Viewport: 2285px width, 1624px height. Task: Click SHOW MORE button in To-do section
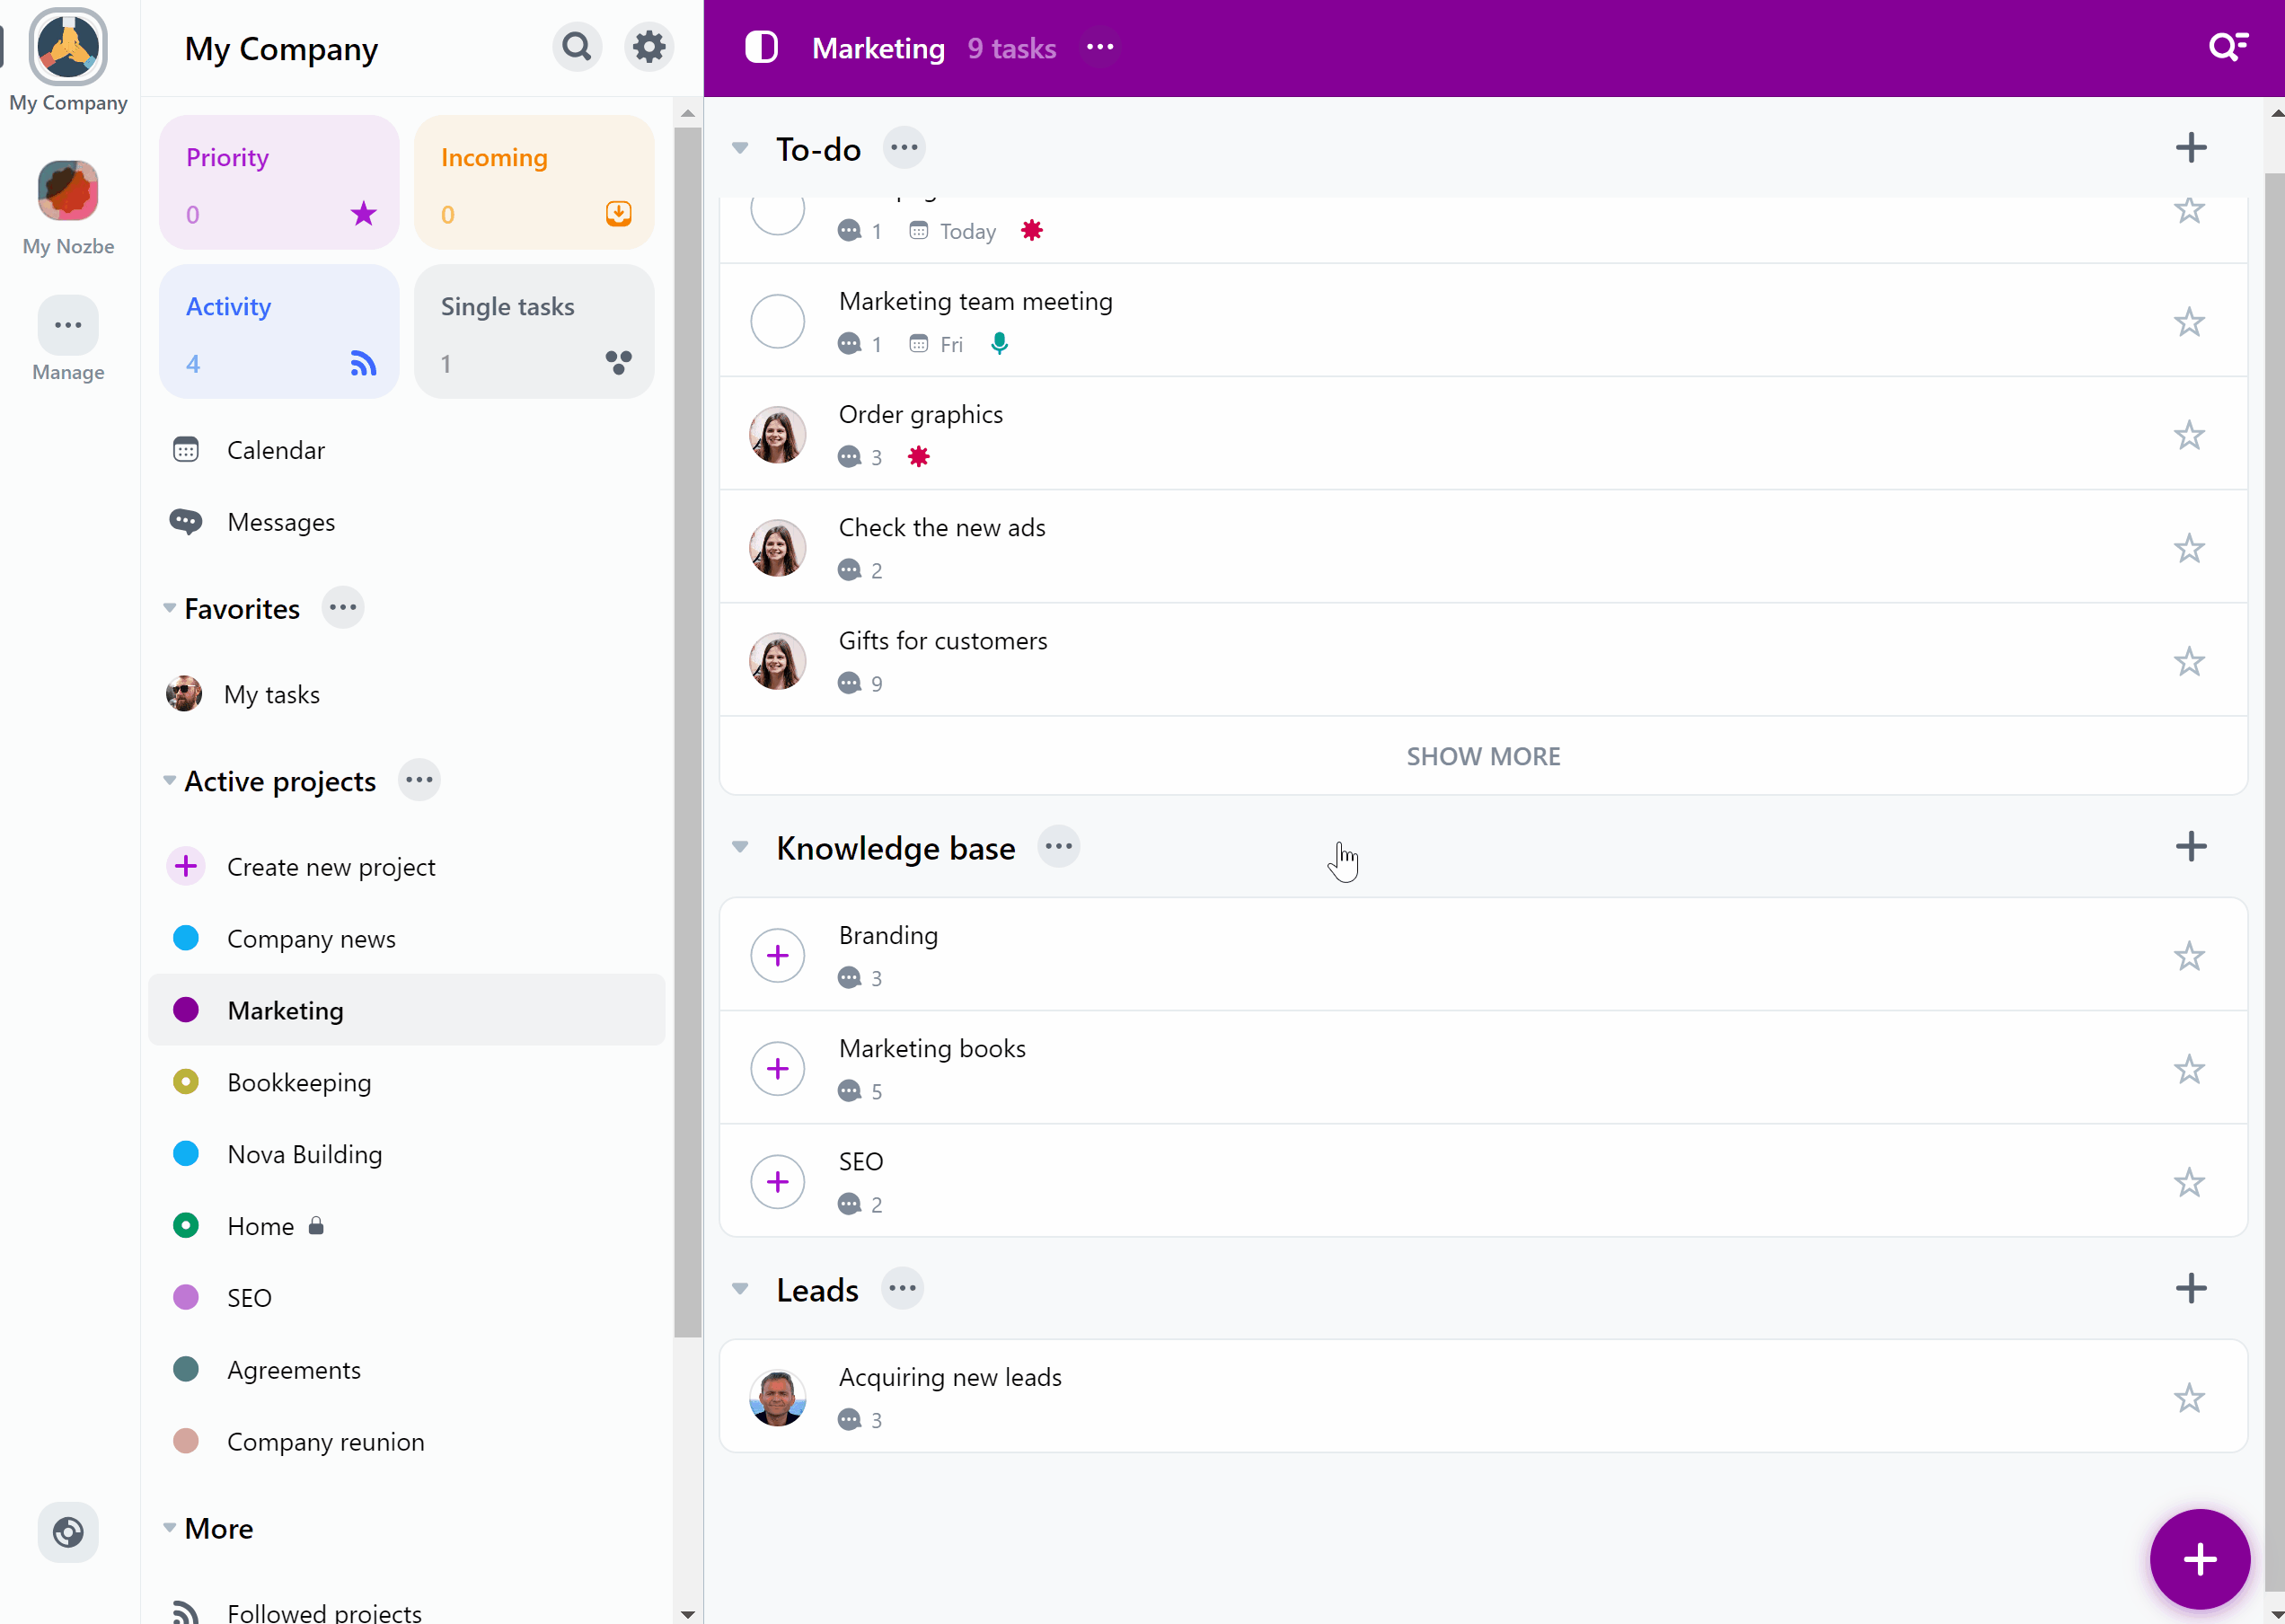coord(1484,755)
